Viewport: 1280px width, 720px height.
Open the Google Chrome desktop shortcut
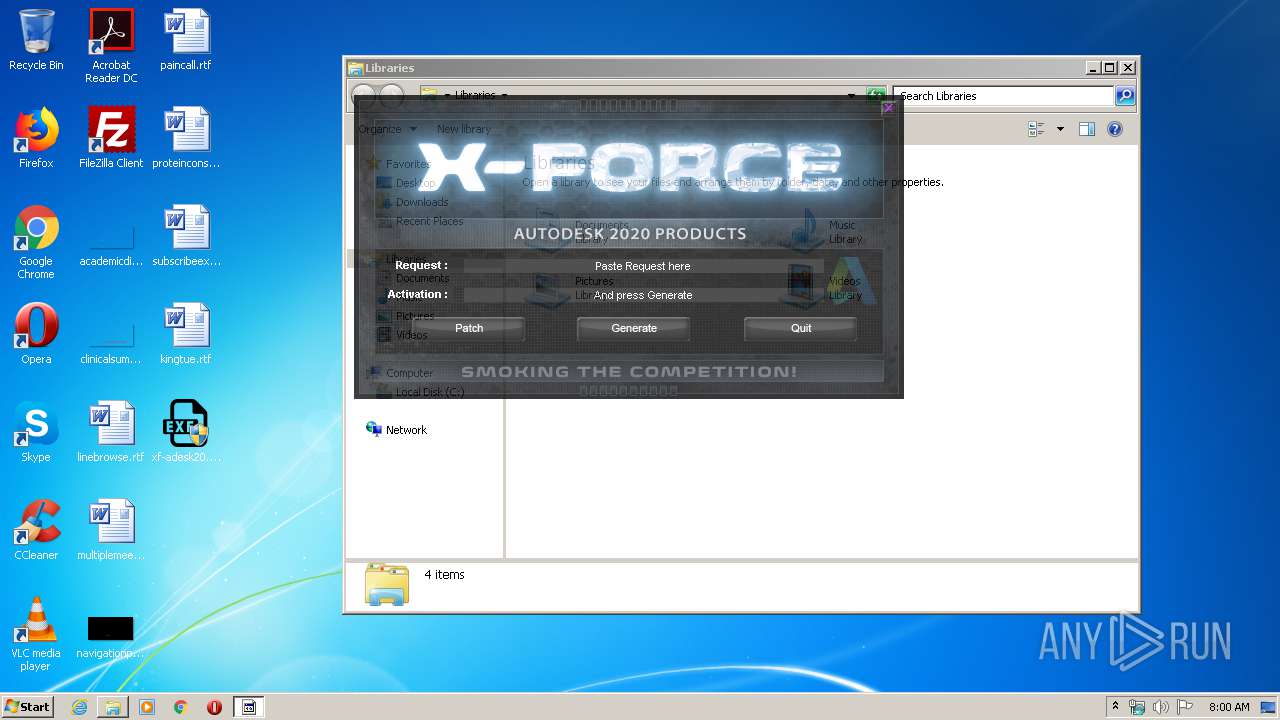click(36, 242)
